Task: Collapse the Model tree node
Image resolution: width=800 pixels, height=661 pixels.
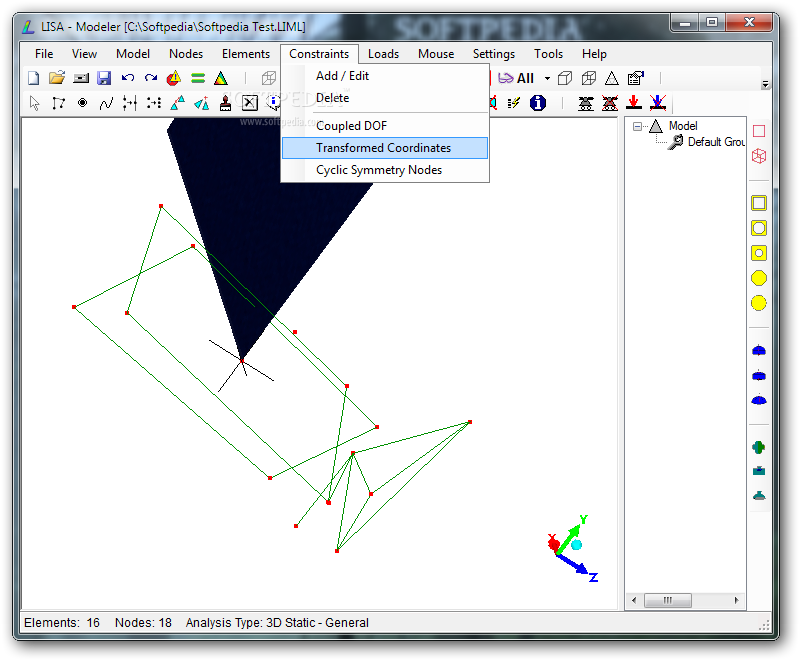Action: click(x=637, y=126)
